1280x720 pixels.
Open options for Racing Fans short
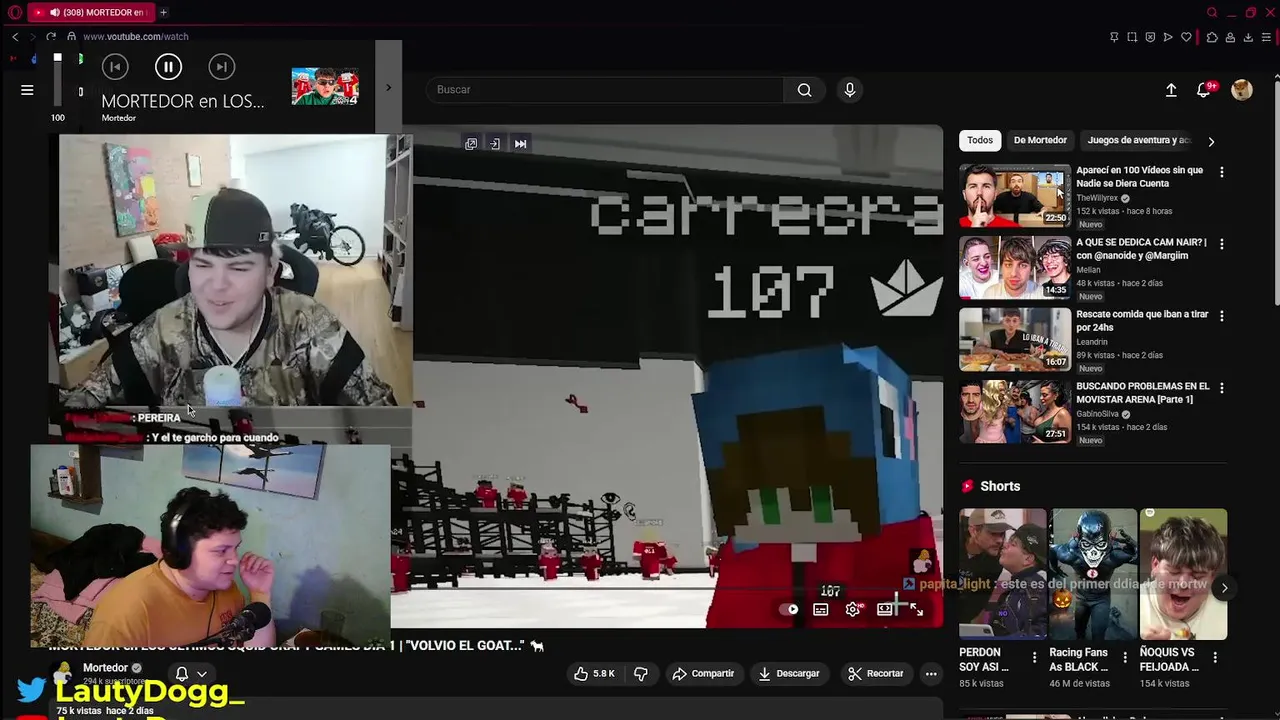[1125, 658]
